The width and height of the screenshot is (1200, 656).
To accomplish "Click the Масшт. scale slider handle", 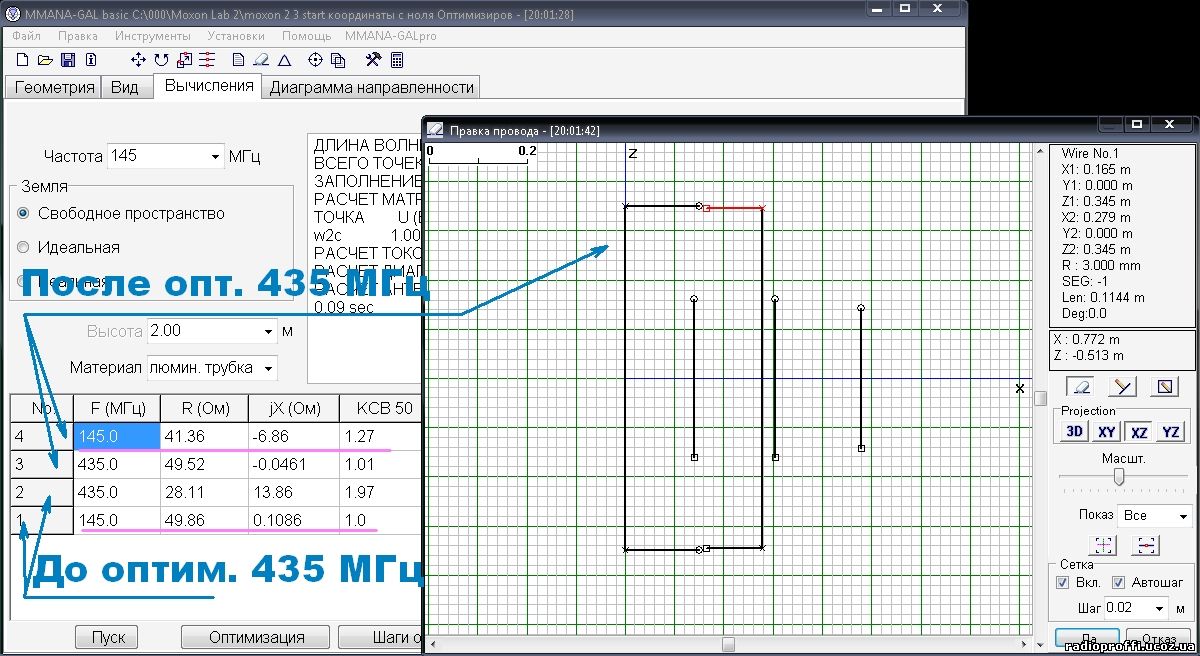I will [x=1119, y=476].
